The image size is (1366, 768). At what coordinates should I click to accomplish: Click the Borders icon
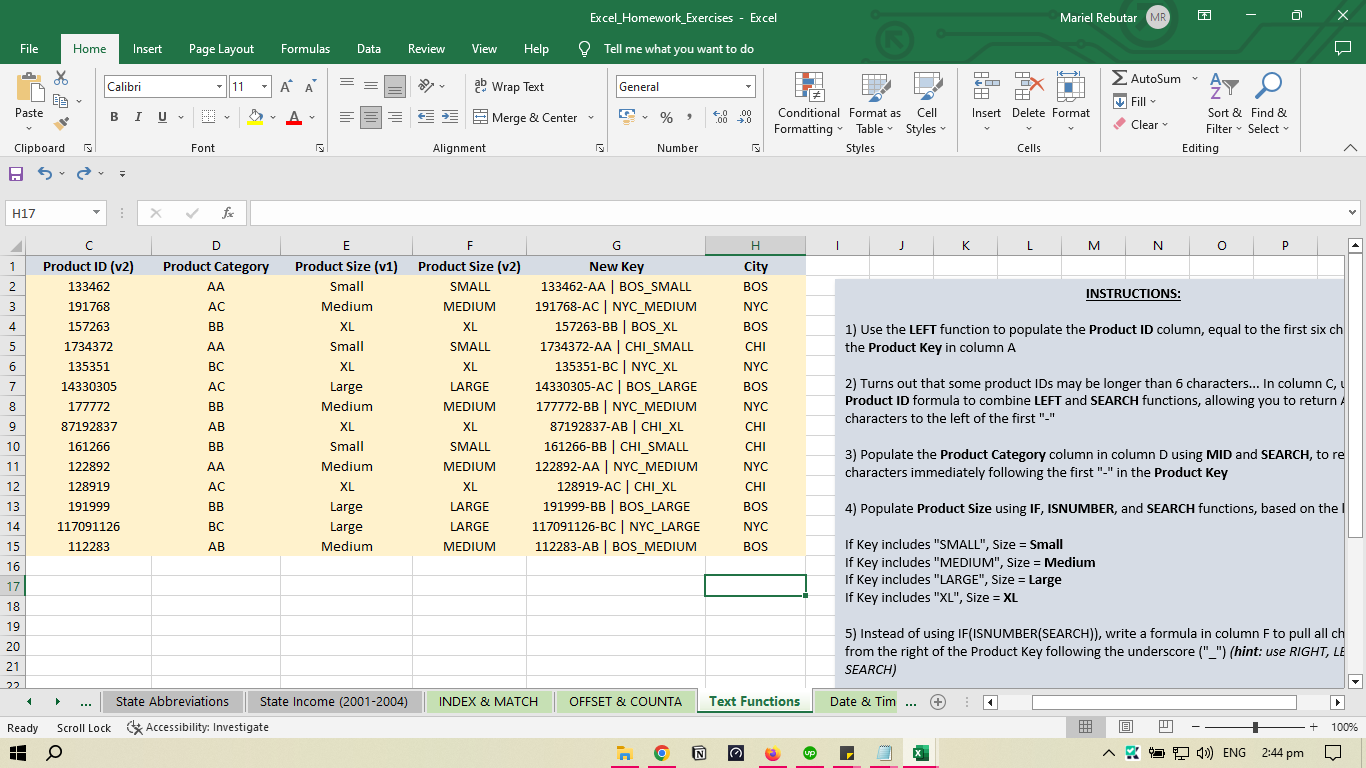(209, 117)
